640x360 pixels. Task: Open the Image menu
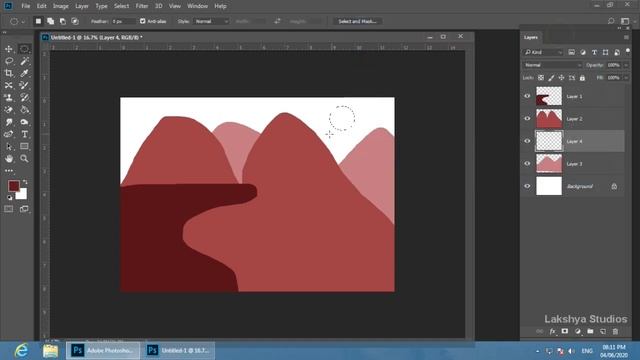coord(60,6)
